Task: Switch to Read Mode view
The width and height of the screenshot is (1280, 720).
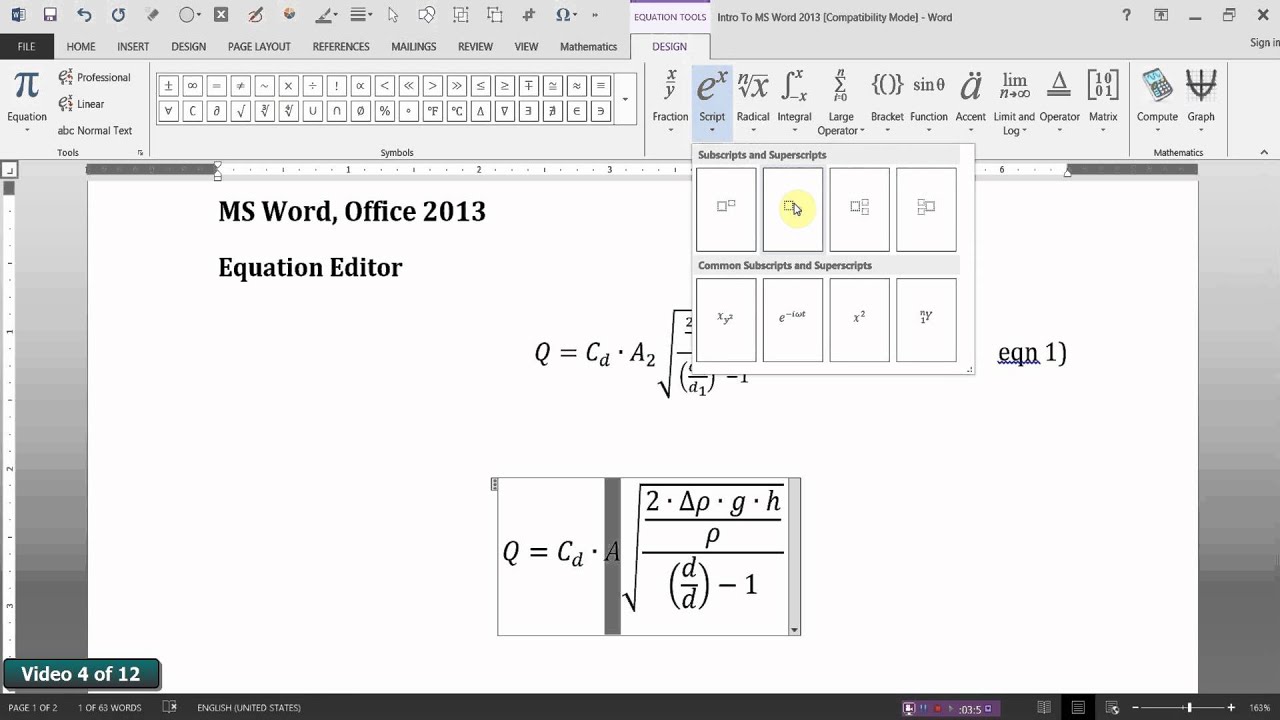Action: click(1044, 708)
